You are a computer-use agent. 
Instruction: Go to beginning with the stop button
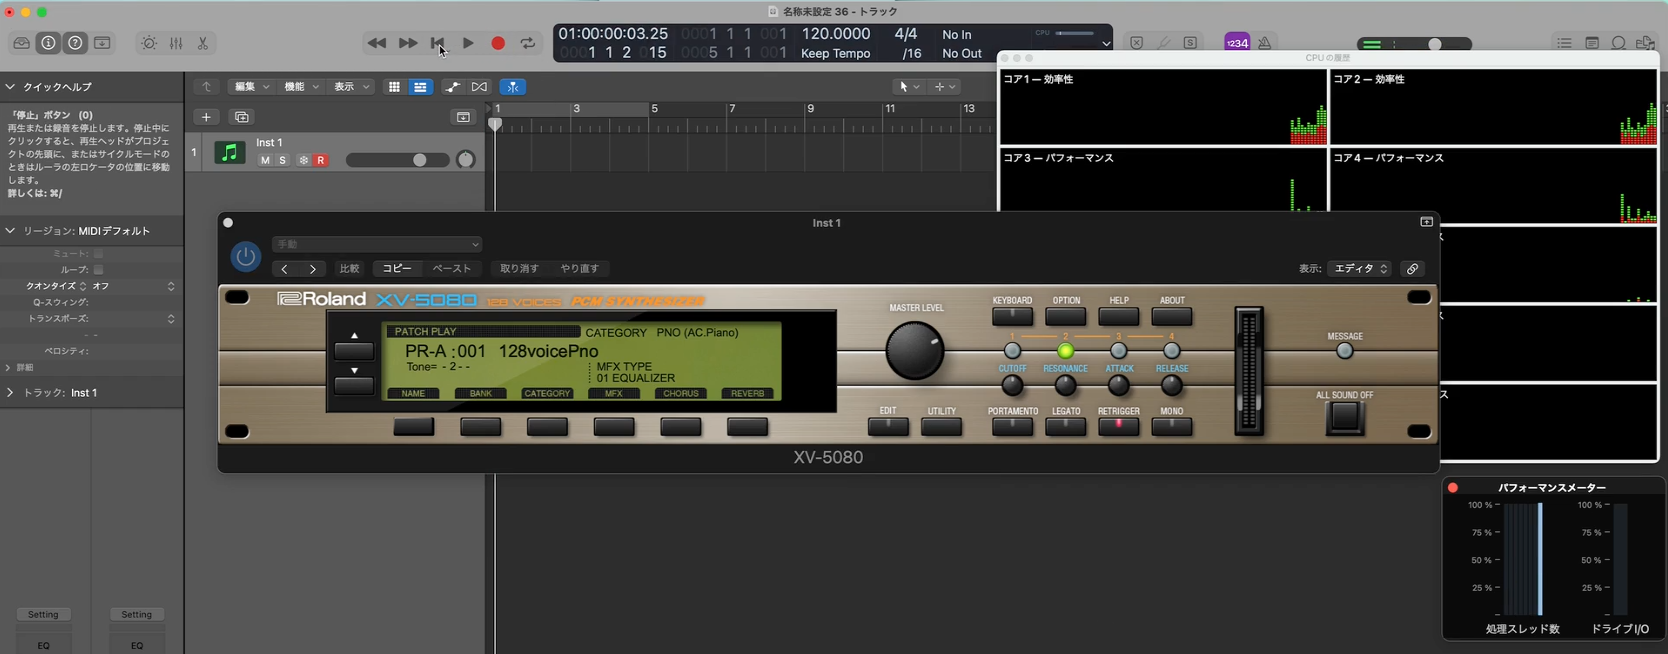[x=438, y=43]
